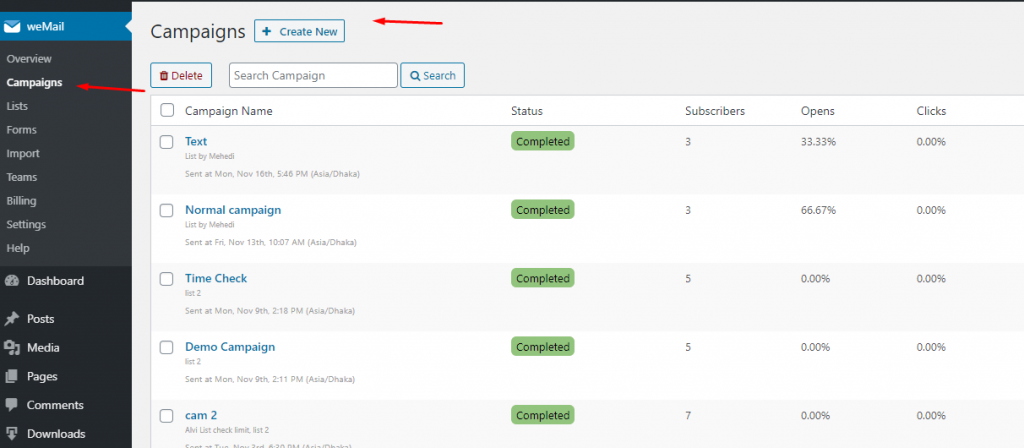Image resolution: width=1024 pixels, height=448 pixels.
Task: Open the Text campaign link
Action: click(196, 141)
